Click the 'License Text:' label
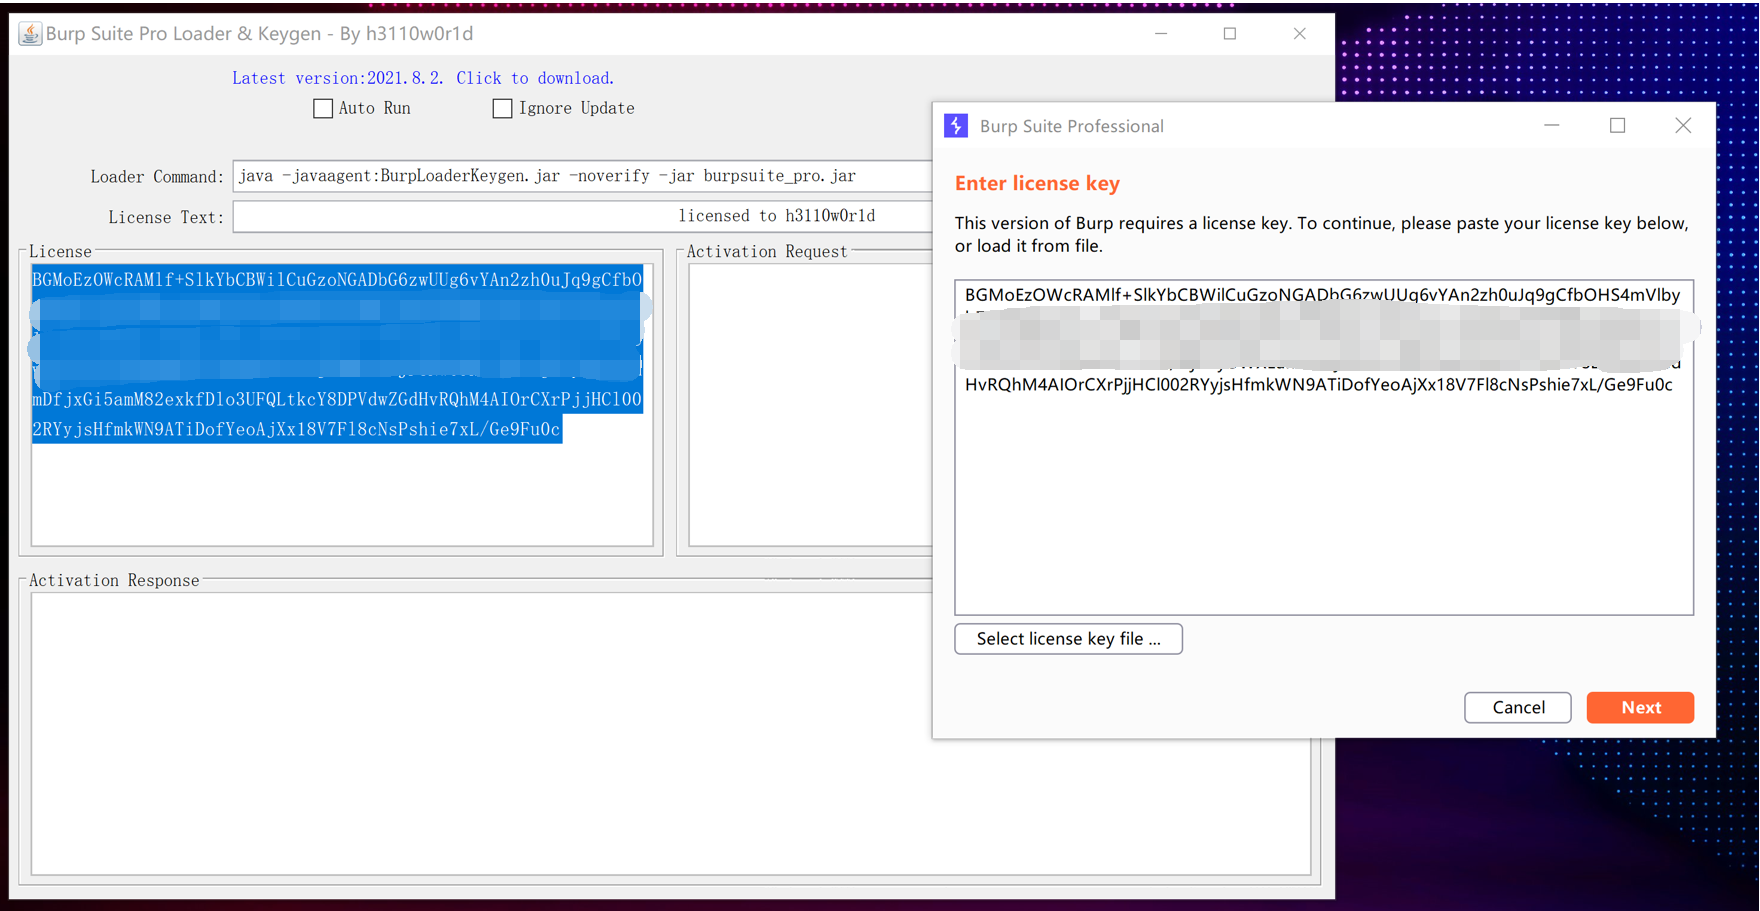Viewport: 1760px width, 911px height. click(166, 218)
